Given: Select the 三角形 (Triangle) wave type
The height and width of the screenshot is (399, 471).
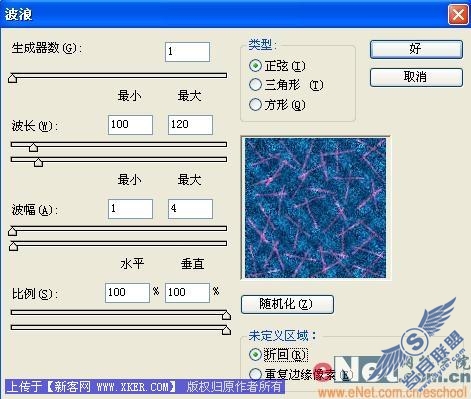Looking at the screenshot, I should (x=255, y=85).
